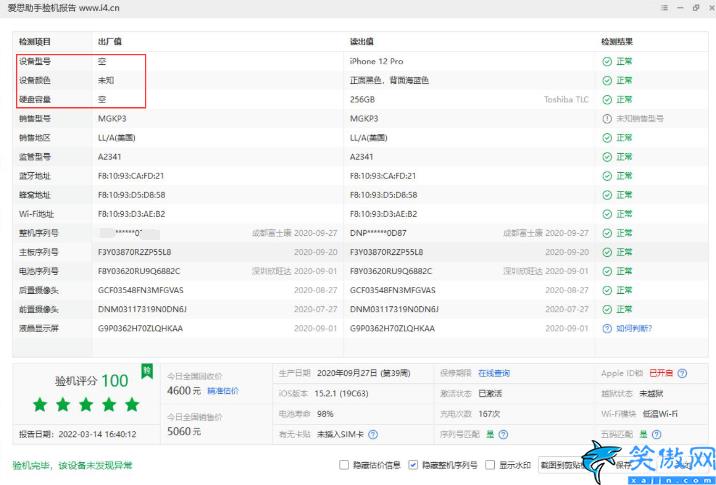The image size is (716, 485).
Task: Click production date 2020年09月27日 (第39周)
Action: (363, 373)
